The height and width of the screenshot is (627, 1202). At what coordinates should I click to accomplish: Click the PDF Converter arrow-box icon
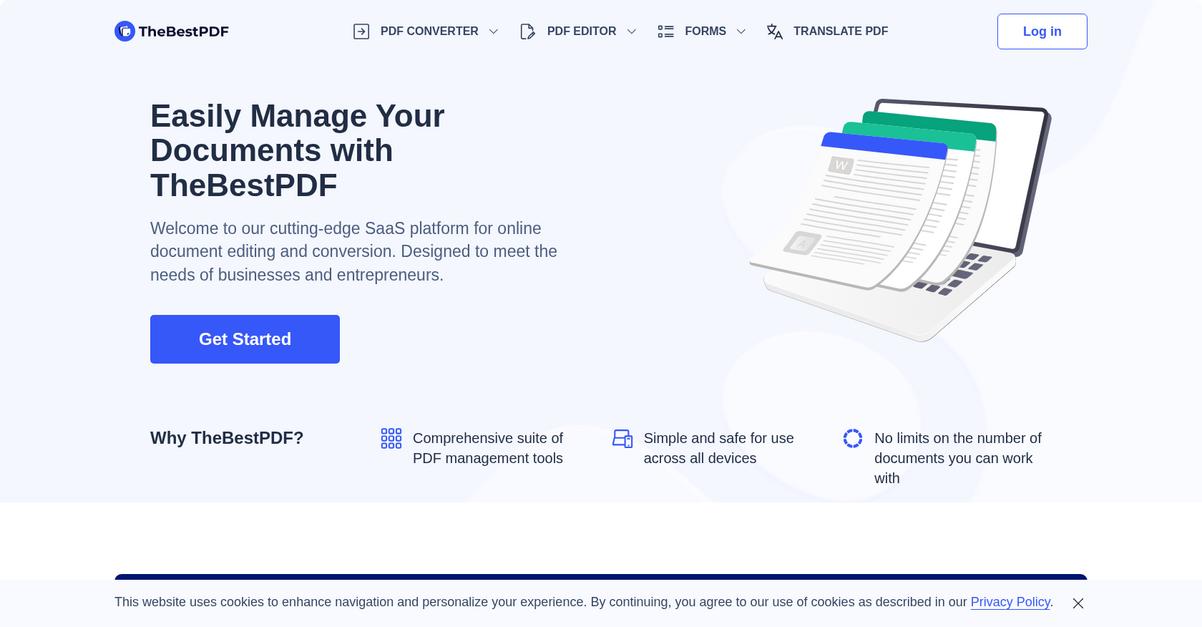tap(361, 31)
